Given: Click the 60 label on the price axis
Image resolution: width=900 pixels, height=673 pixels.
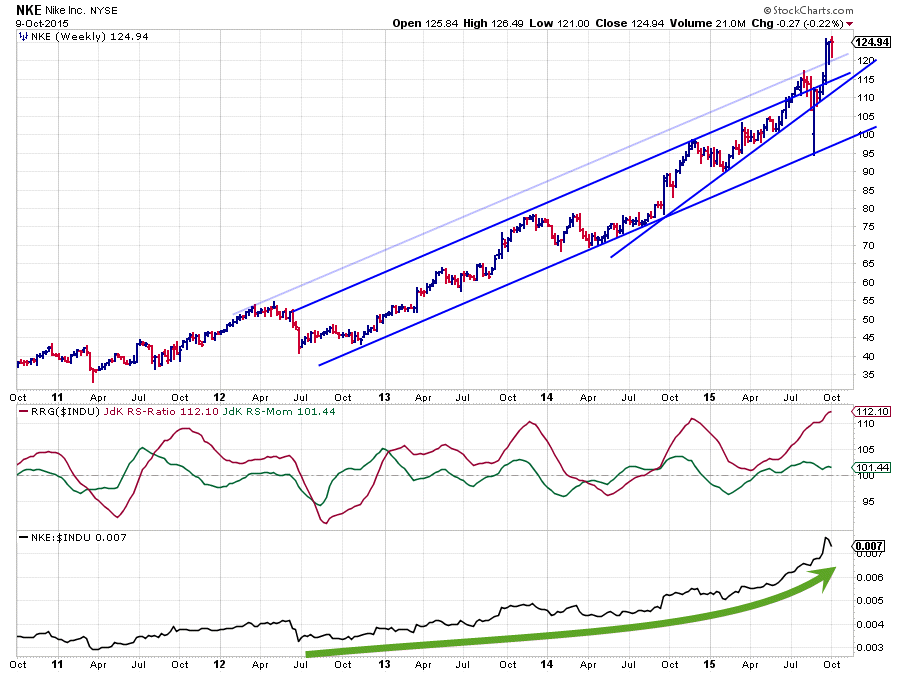Looking at the screenshot, I should pos(868,282).
